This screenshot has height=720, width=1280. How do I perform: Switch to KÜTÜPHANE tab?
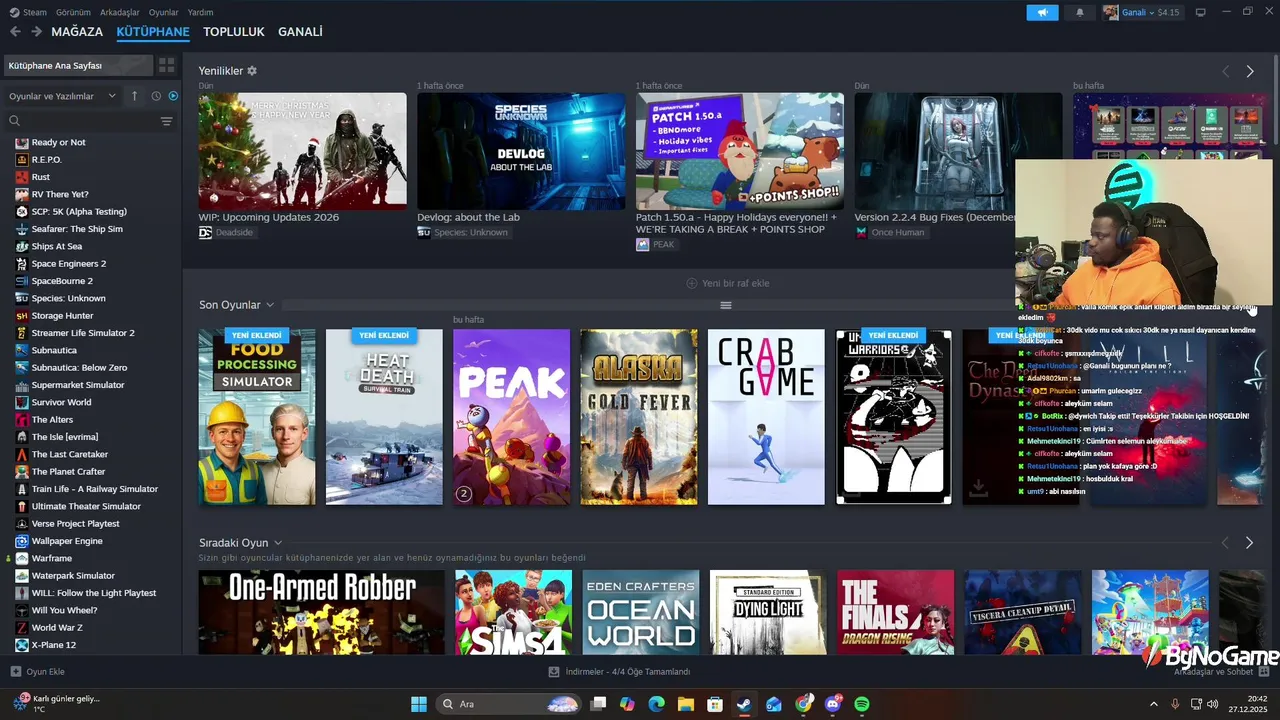(x=153, y=32)
